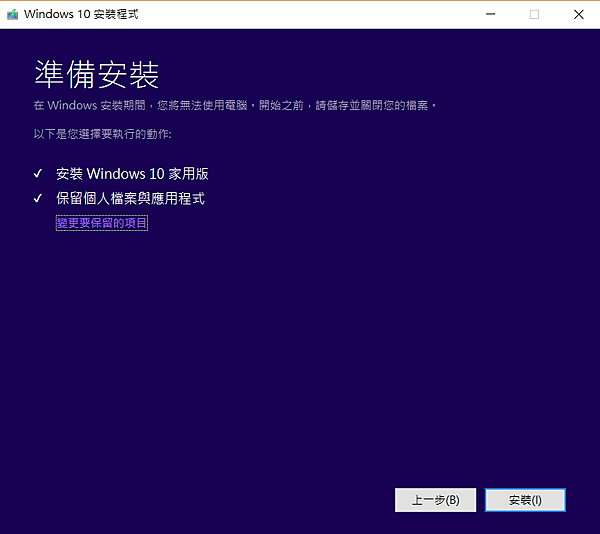
Task: Click the disabled maximize button in title bar
Action: [534, 15]
